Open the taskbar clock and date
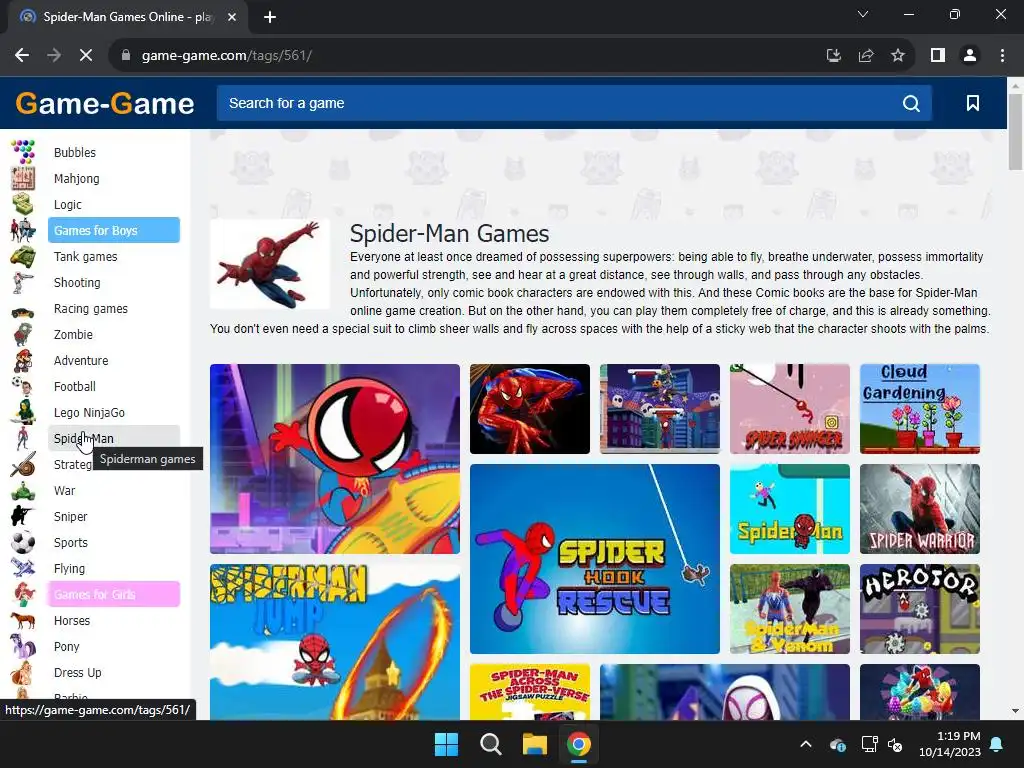The width and height of the screenshot is (1024, 768). [950, 744]
